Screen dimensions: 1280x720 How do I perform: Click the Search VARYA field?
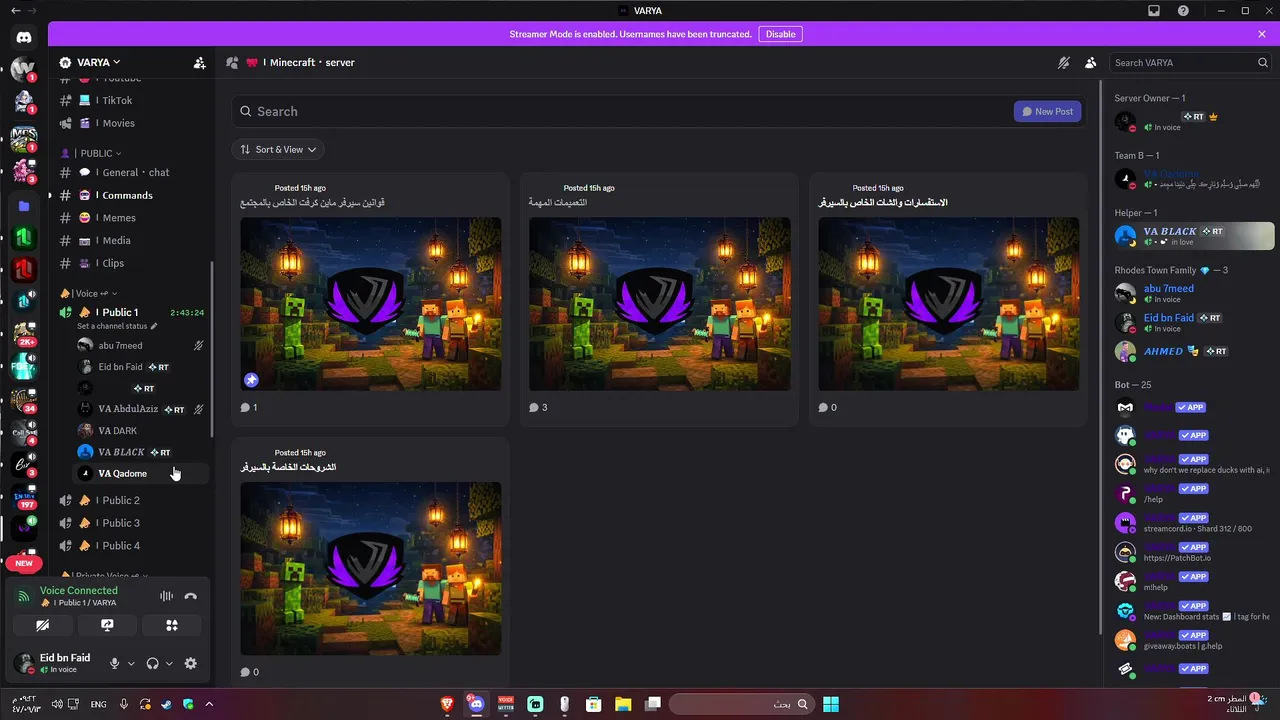(x=1191, y=62)
